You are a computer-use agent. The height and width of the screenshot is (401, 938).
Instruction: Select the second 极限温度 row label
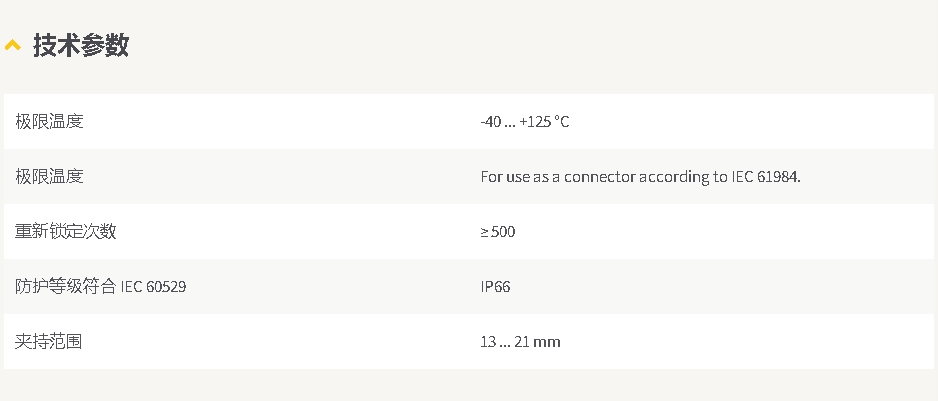tap(49, 177)
